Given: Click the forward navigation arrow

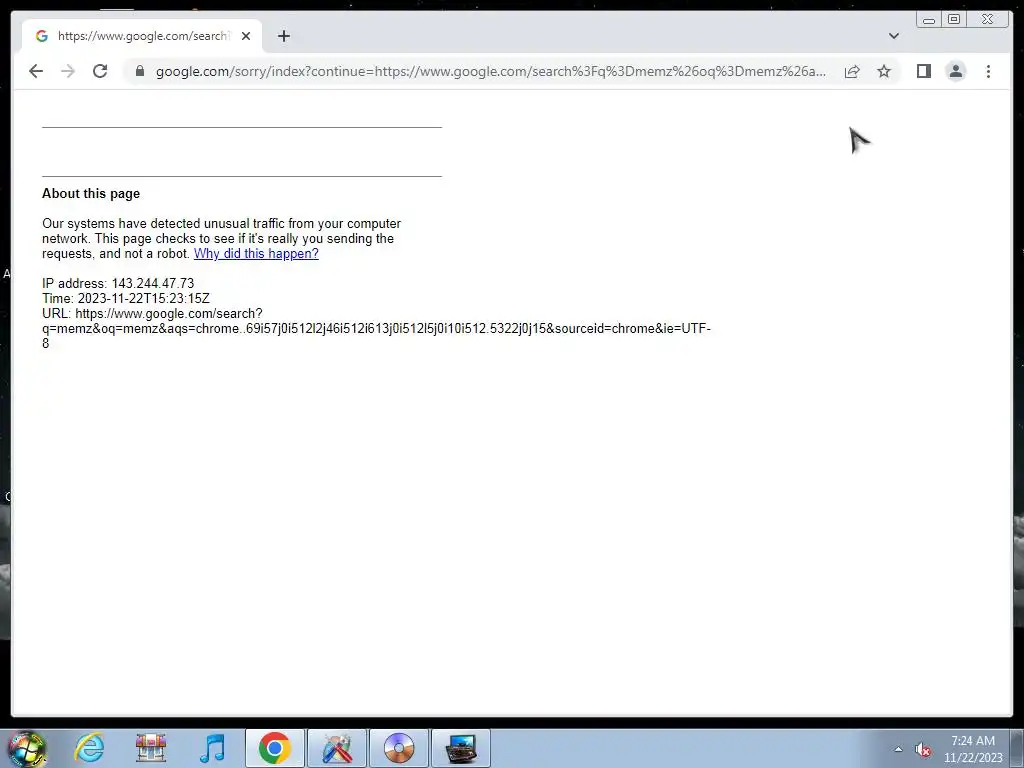Looking at the screenshot, I should coord(68,71).
